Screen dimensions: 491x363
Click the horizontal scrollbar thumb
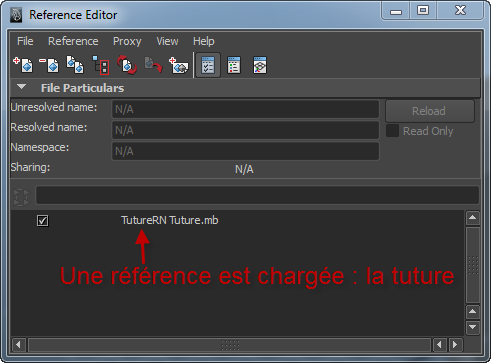pyautogui.click(x=230, y=345)
